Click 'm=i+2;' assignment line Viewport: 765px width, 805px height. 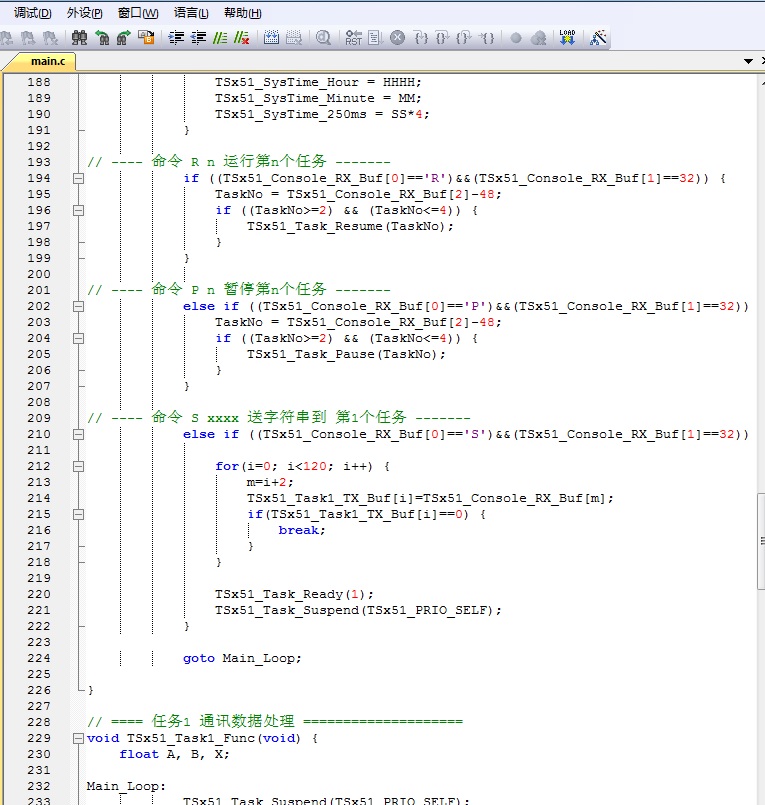pyautogui.click(x=270, y=482)
